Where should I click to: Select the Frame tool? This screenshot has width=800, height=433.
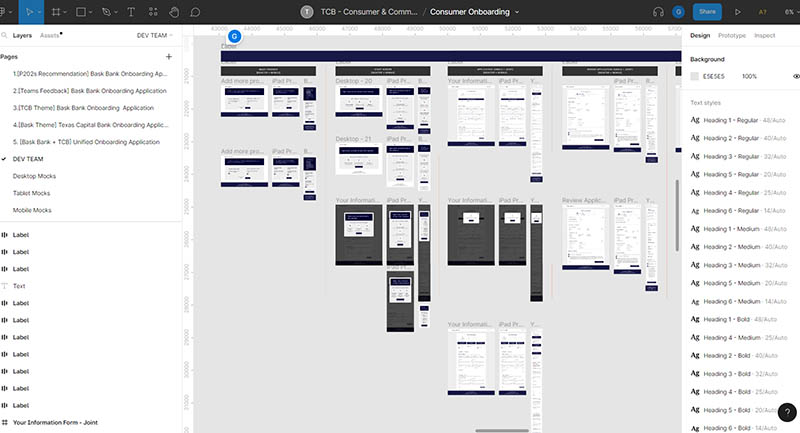(x=56, y=12)
